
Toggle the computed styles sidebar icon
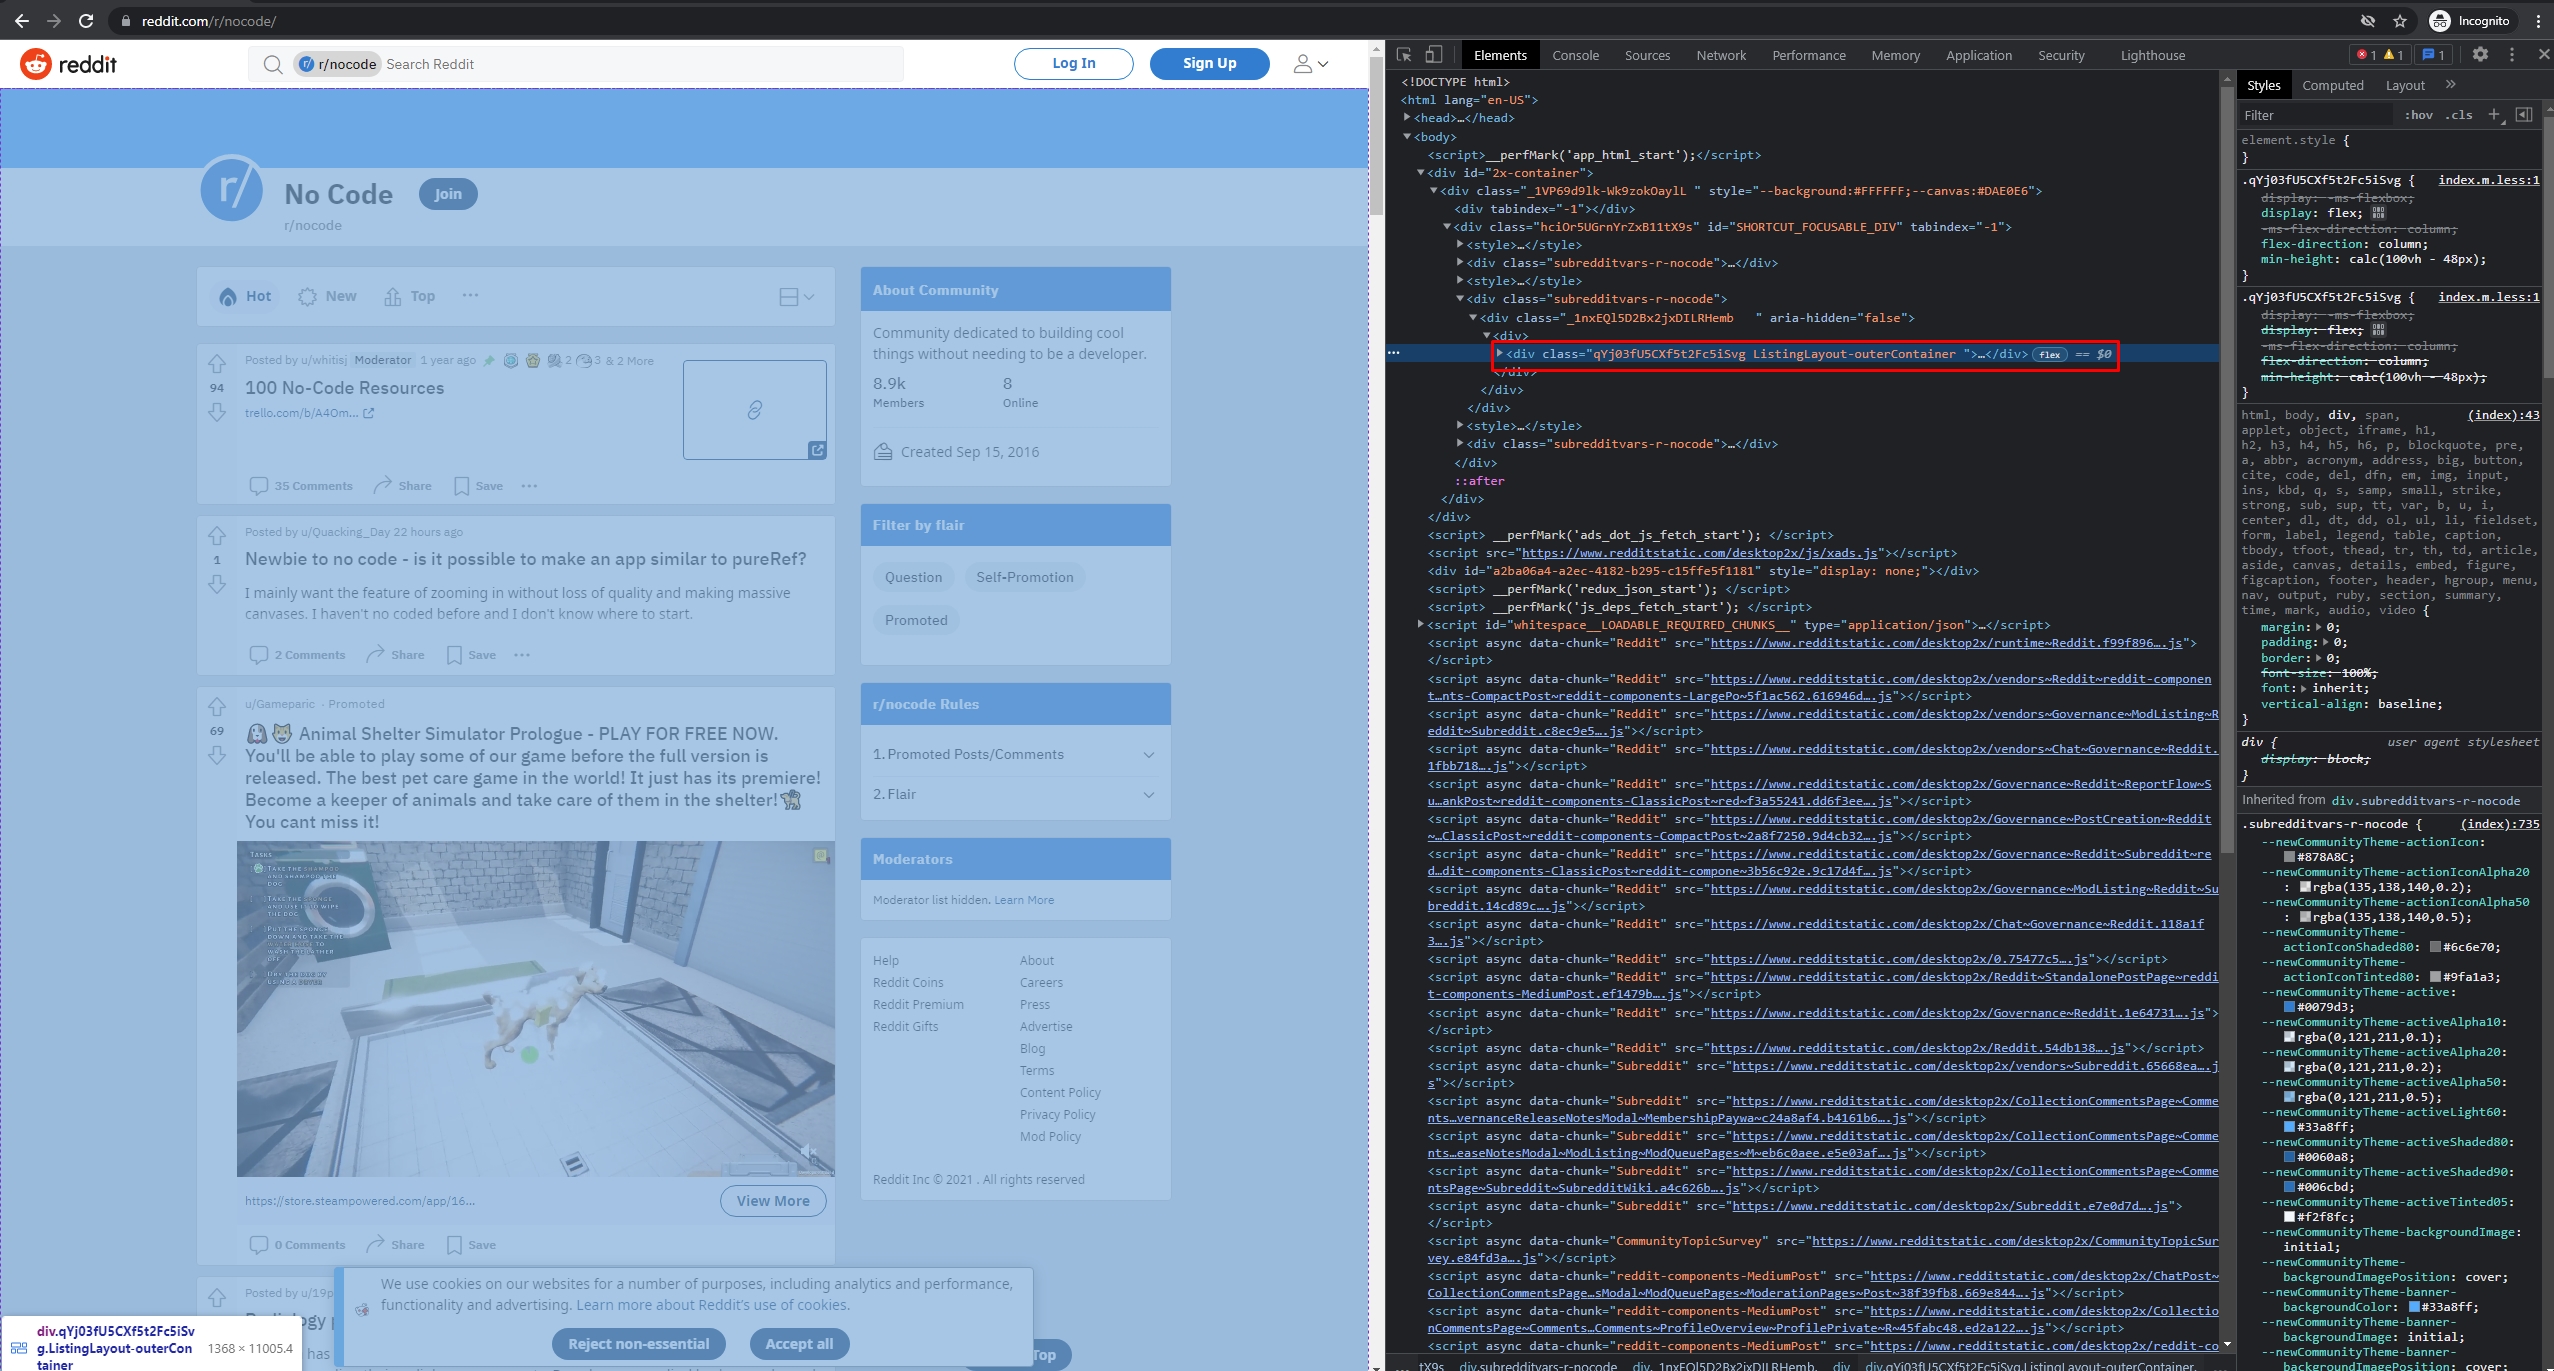click(x=2524, y=115)
